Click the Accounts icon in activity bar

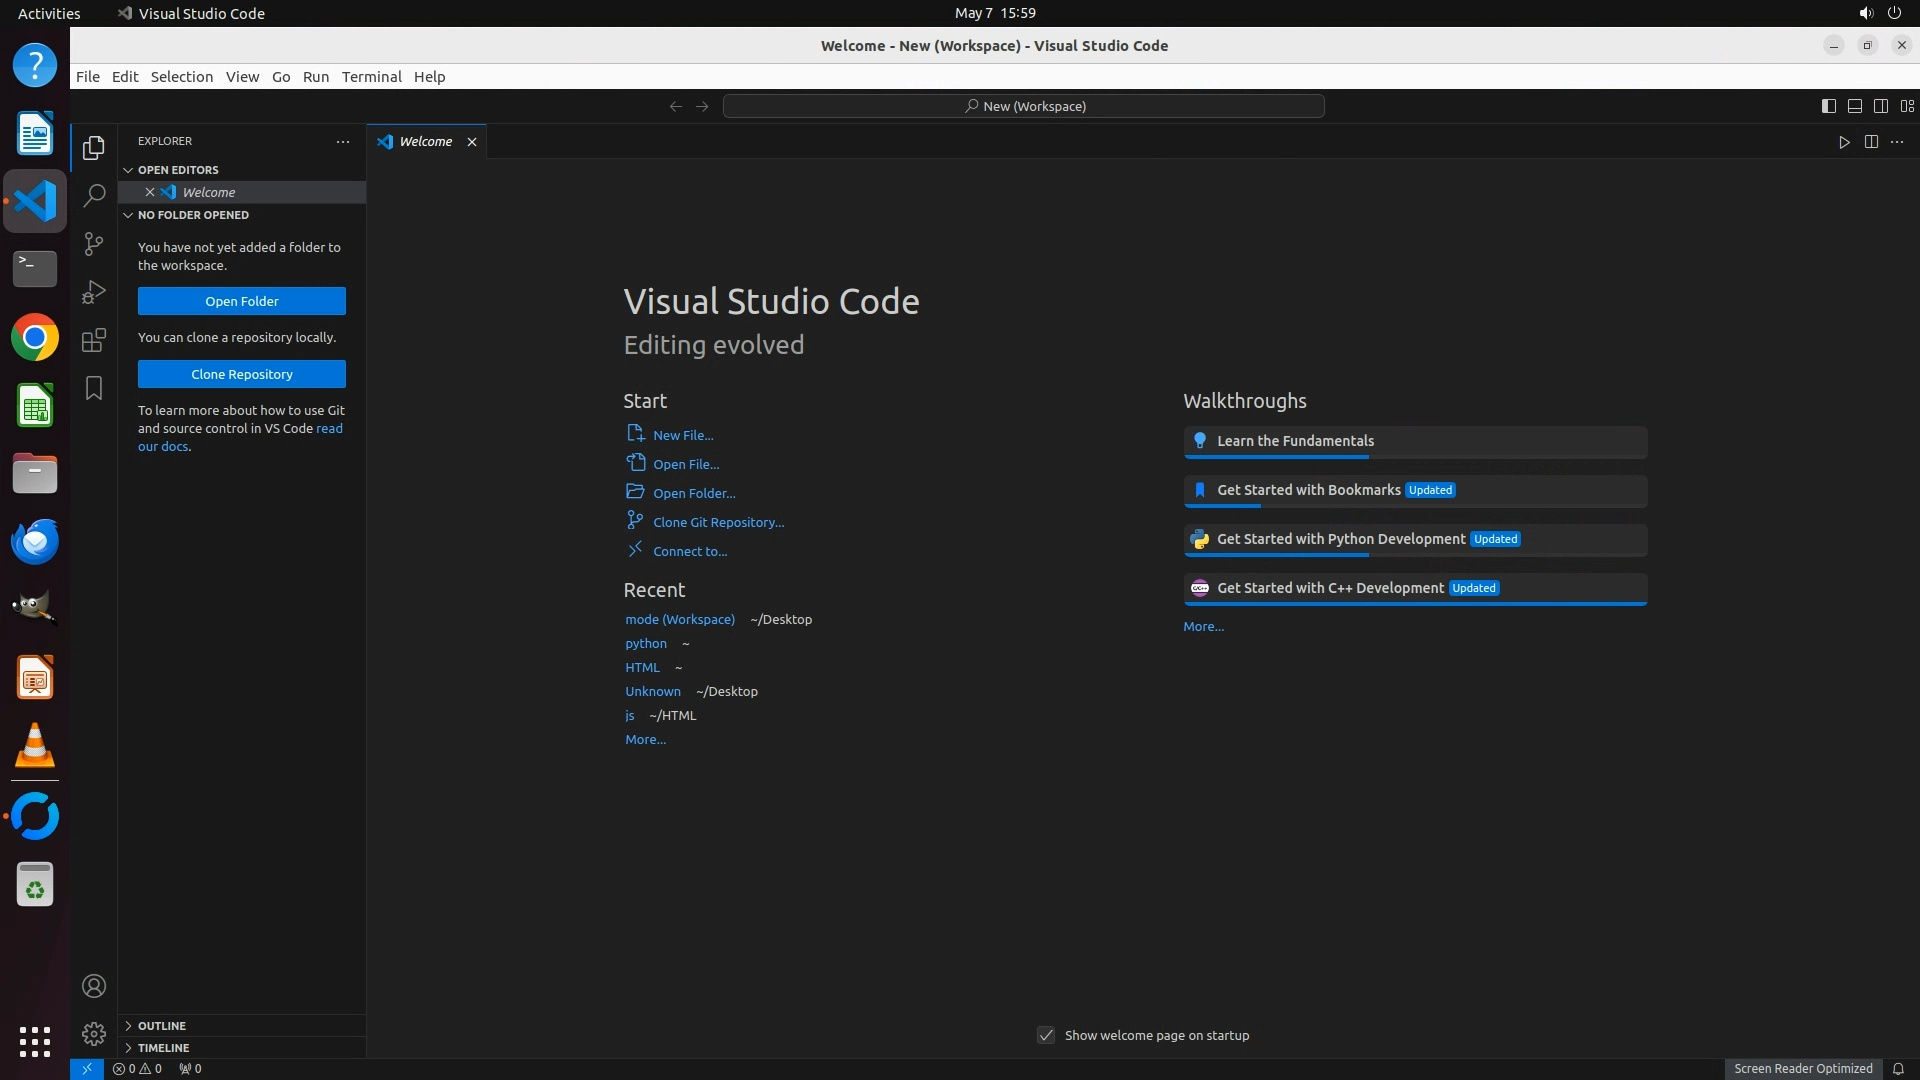click(x=94, y=986)
